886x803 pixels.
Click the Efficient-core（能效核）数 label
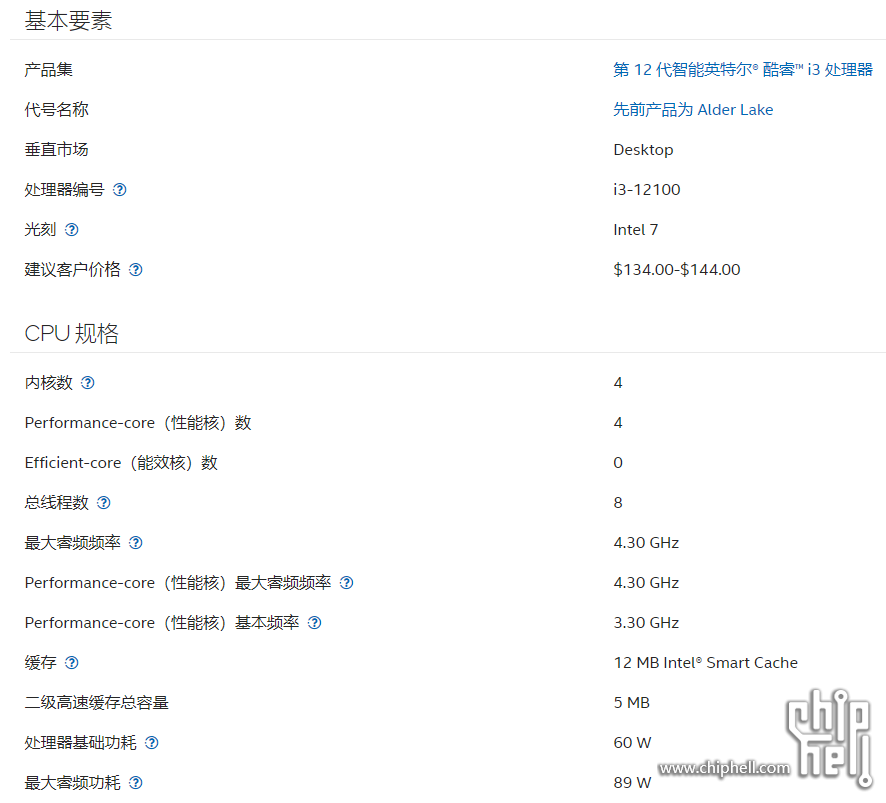tap(121, 463)
